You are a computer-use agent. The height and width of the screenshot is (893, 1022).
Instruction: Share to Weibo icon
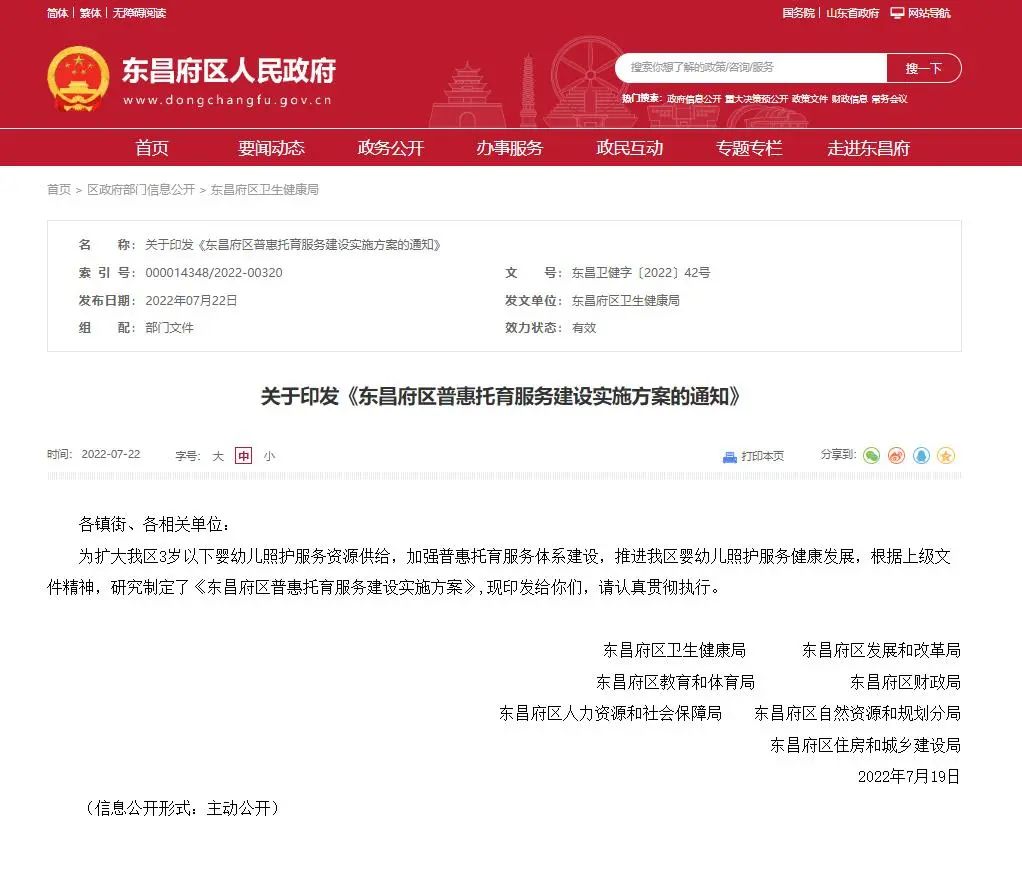click(x=896, y=455)
